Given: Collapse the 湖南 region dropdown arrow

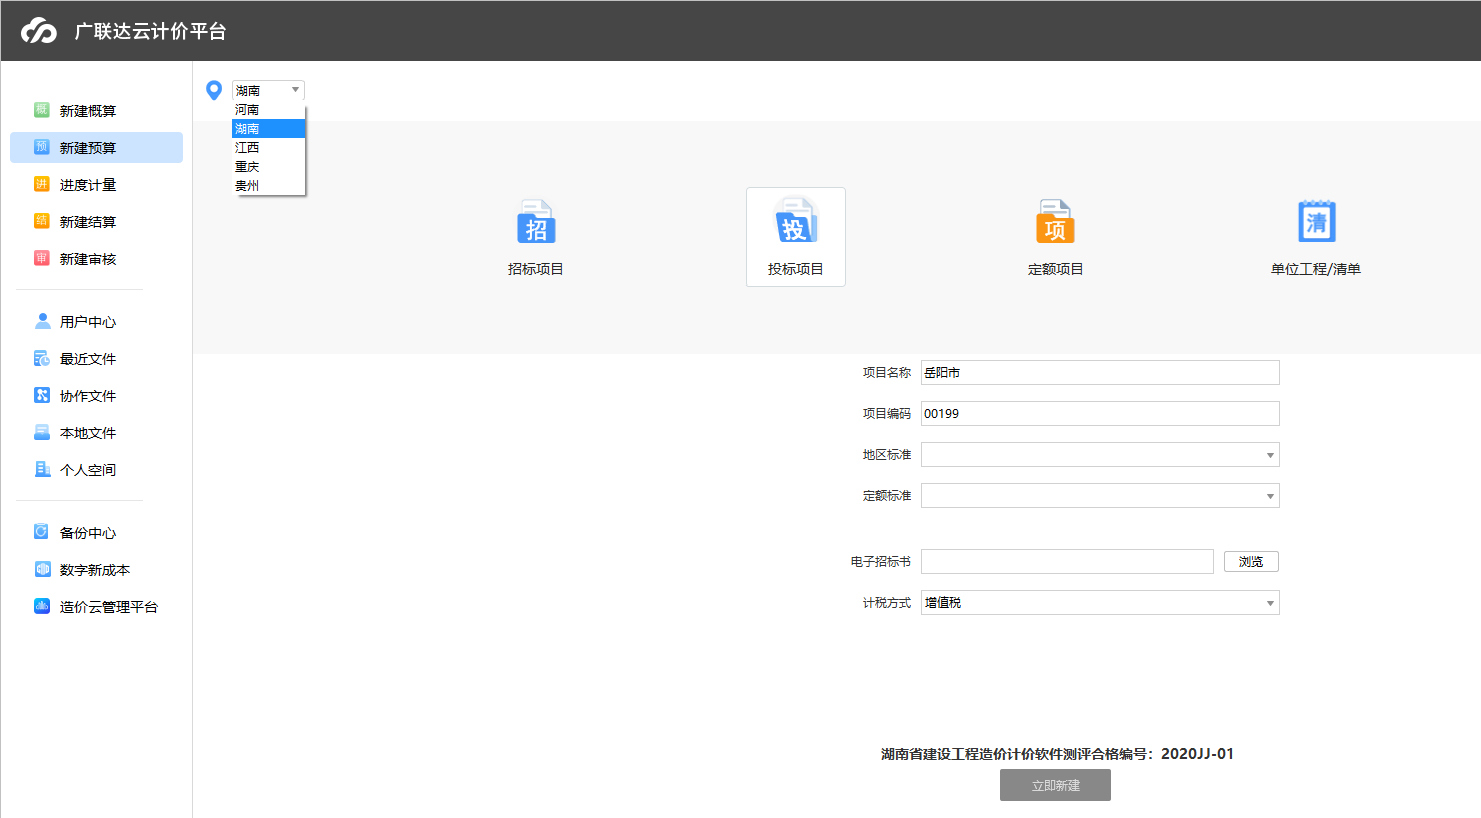Looking at the screenshot, I should click(x=295, y=90).
